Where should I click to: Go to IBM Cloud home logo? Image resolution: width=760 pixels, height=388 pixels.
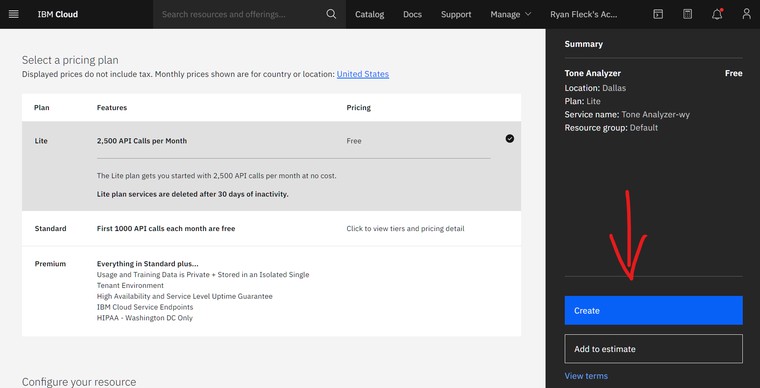(x=58, y=14)
